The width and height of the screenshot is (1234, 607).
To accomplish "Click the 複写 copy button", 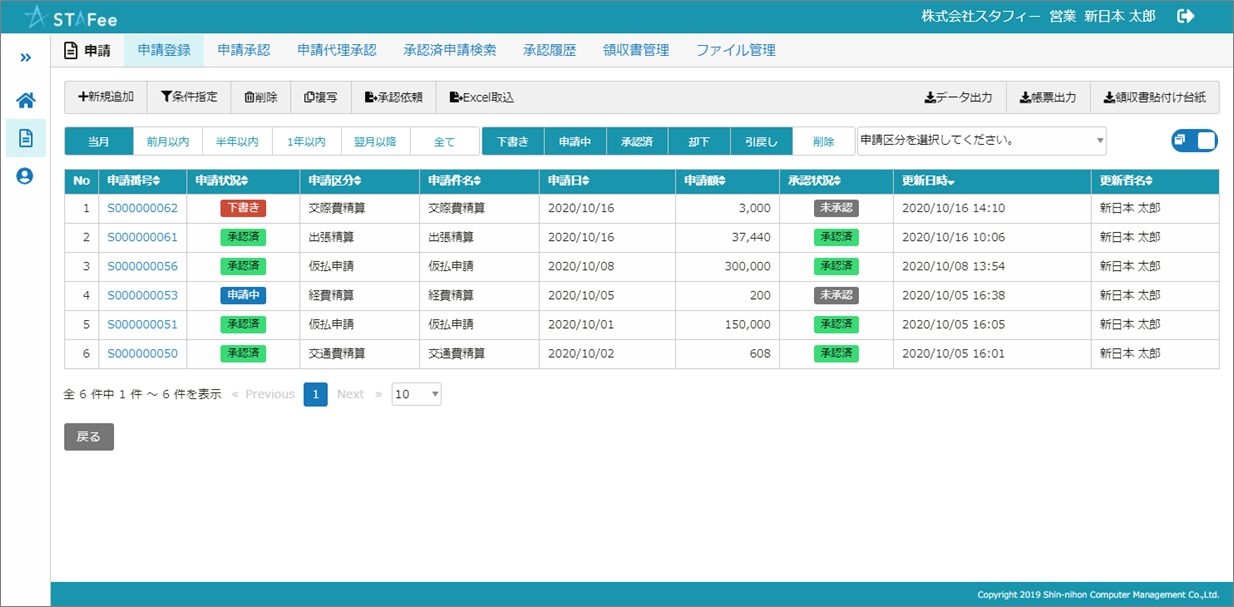I will pyautogui.click(x=320, y=97).
